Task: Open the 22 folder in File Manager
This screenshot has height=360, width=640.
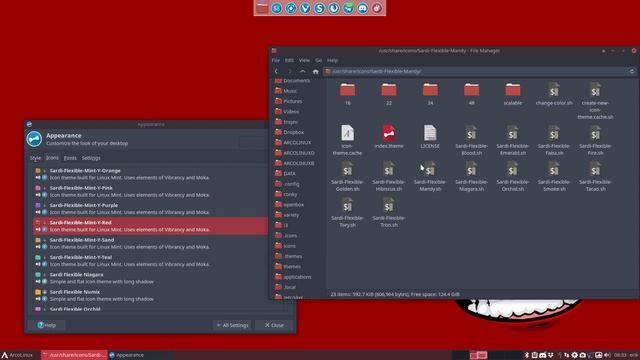Action: pos(389,94)
